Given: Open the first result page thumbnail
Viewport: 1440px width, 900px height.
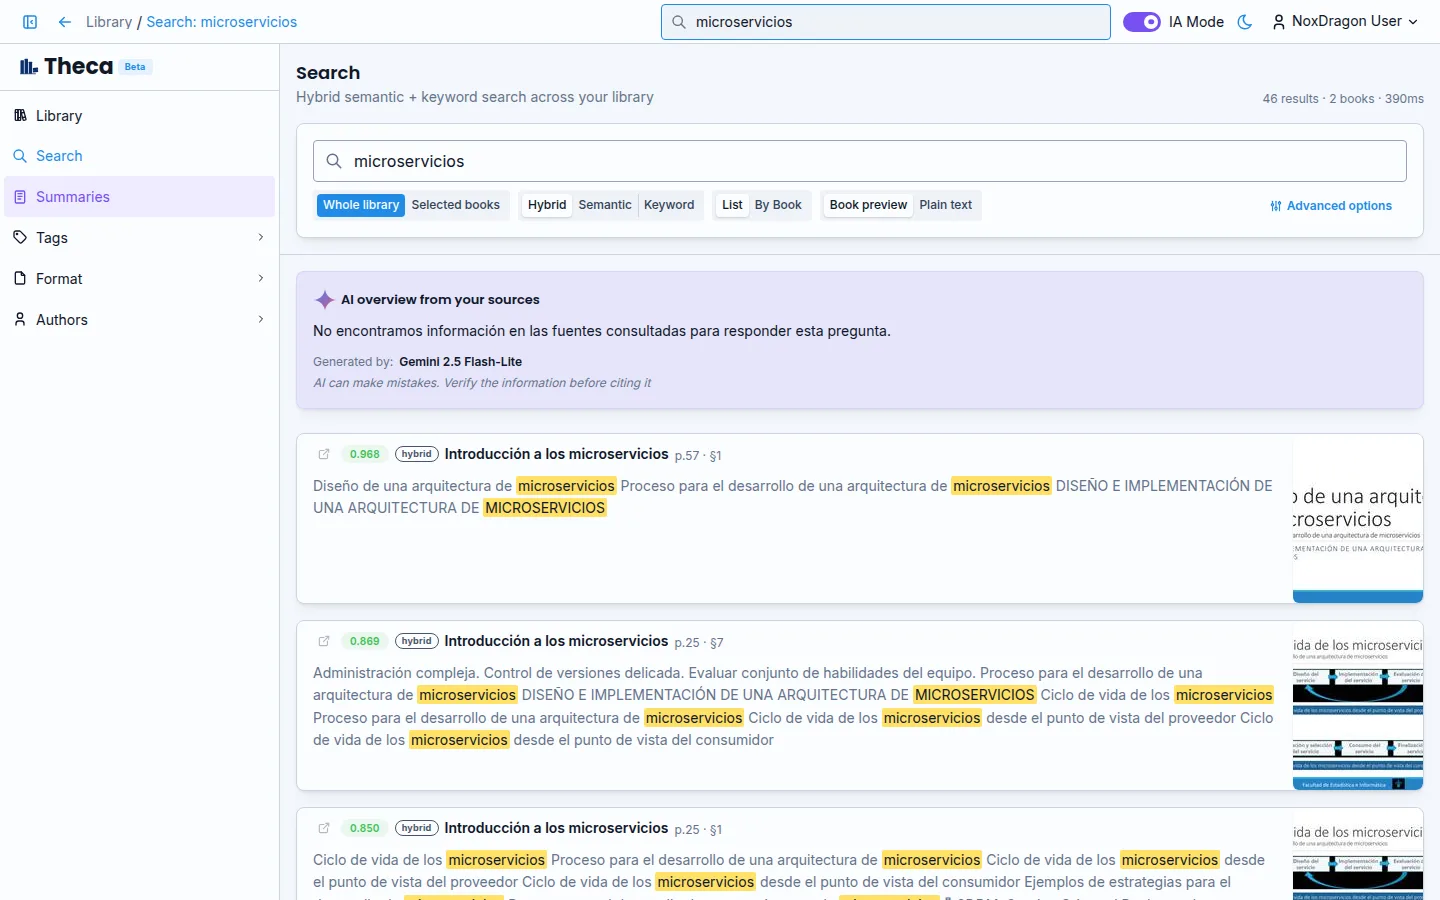Looking at the screenshot, I should pyautogui.click(x=1358, y=519).
